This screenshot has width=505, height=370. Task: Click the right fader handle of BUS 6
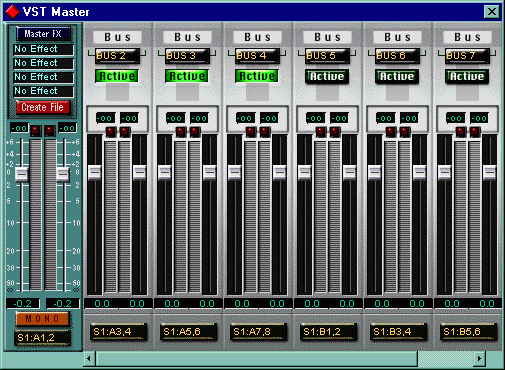tap(419, 172)
